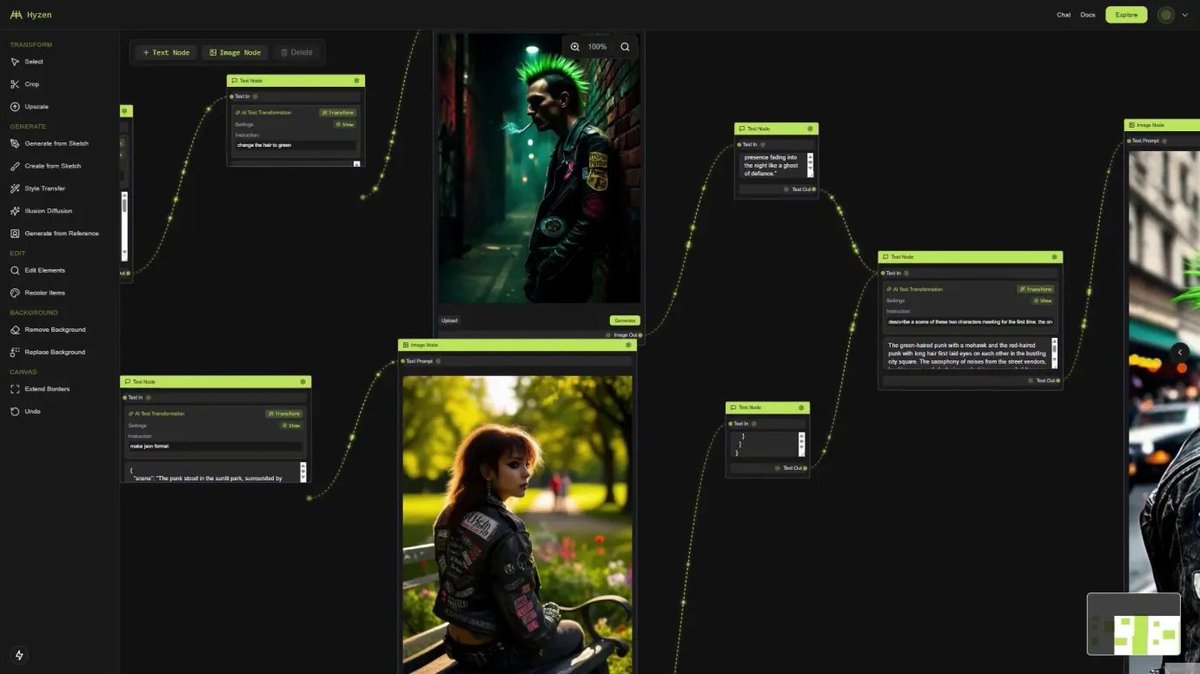Image resolution: width=1200 pixels, height=674 pixels.
Task: Open Generate from Sketch
Action: (x=49, y=143)
